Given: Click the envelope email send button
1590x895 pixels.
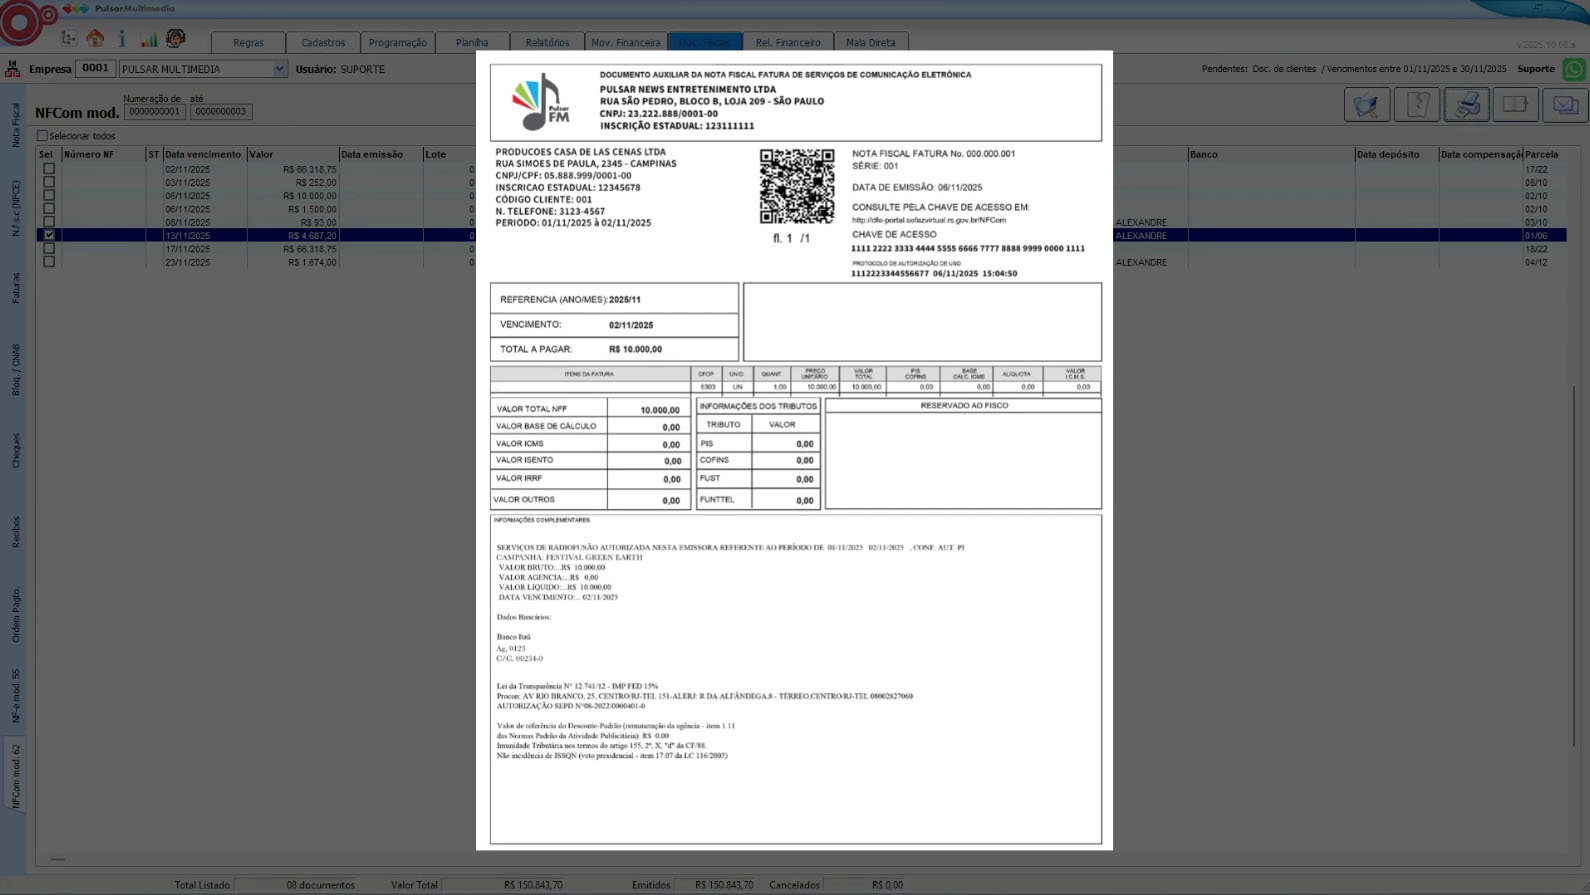Looking at the screenshot, I should pos(1565,105).
